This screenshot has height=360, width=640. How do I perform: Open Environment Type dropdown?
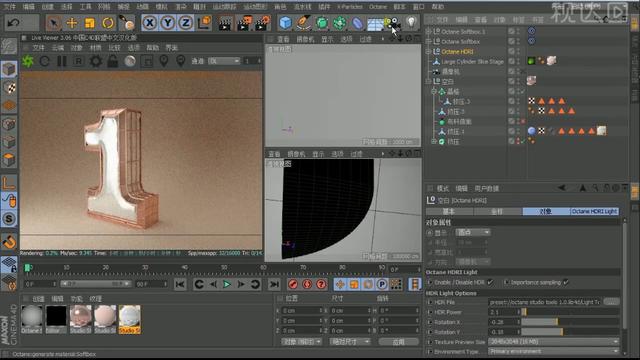coord(553,351)
